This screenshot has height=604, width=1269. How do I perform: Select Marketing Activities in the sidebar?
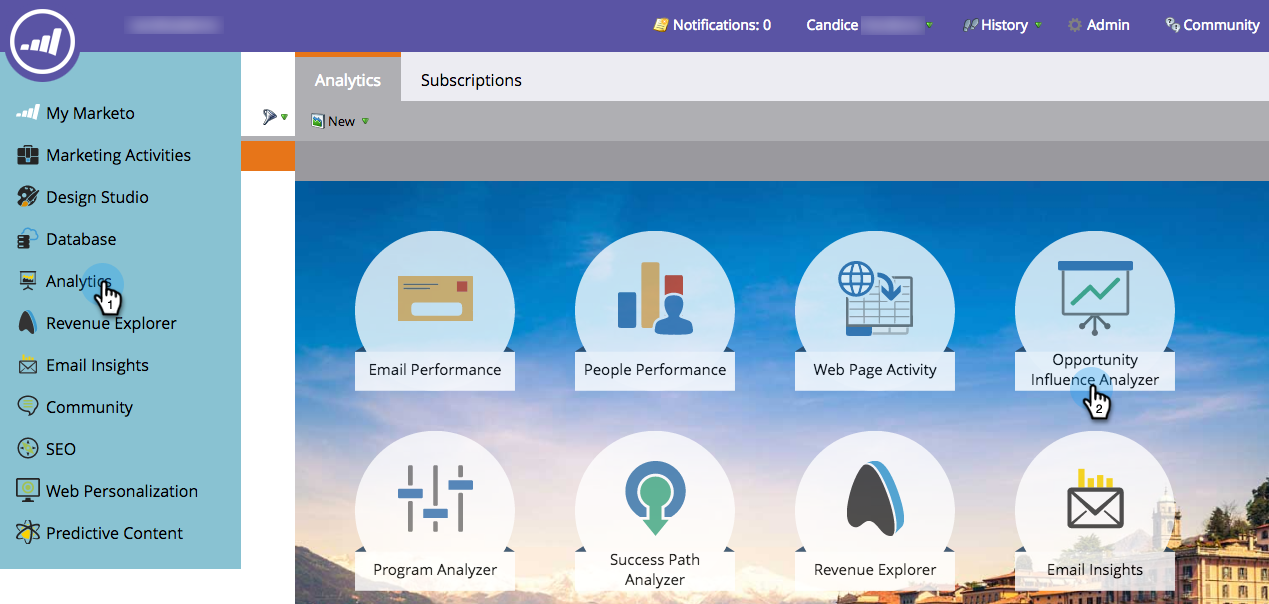pos(120,155)
